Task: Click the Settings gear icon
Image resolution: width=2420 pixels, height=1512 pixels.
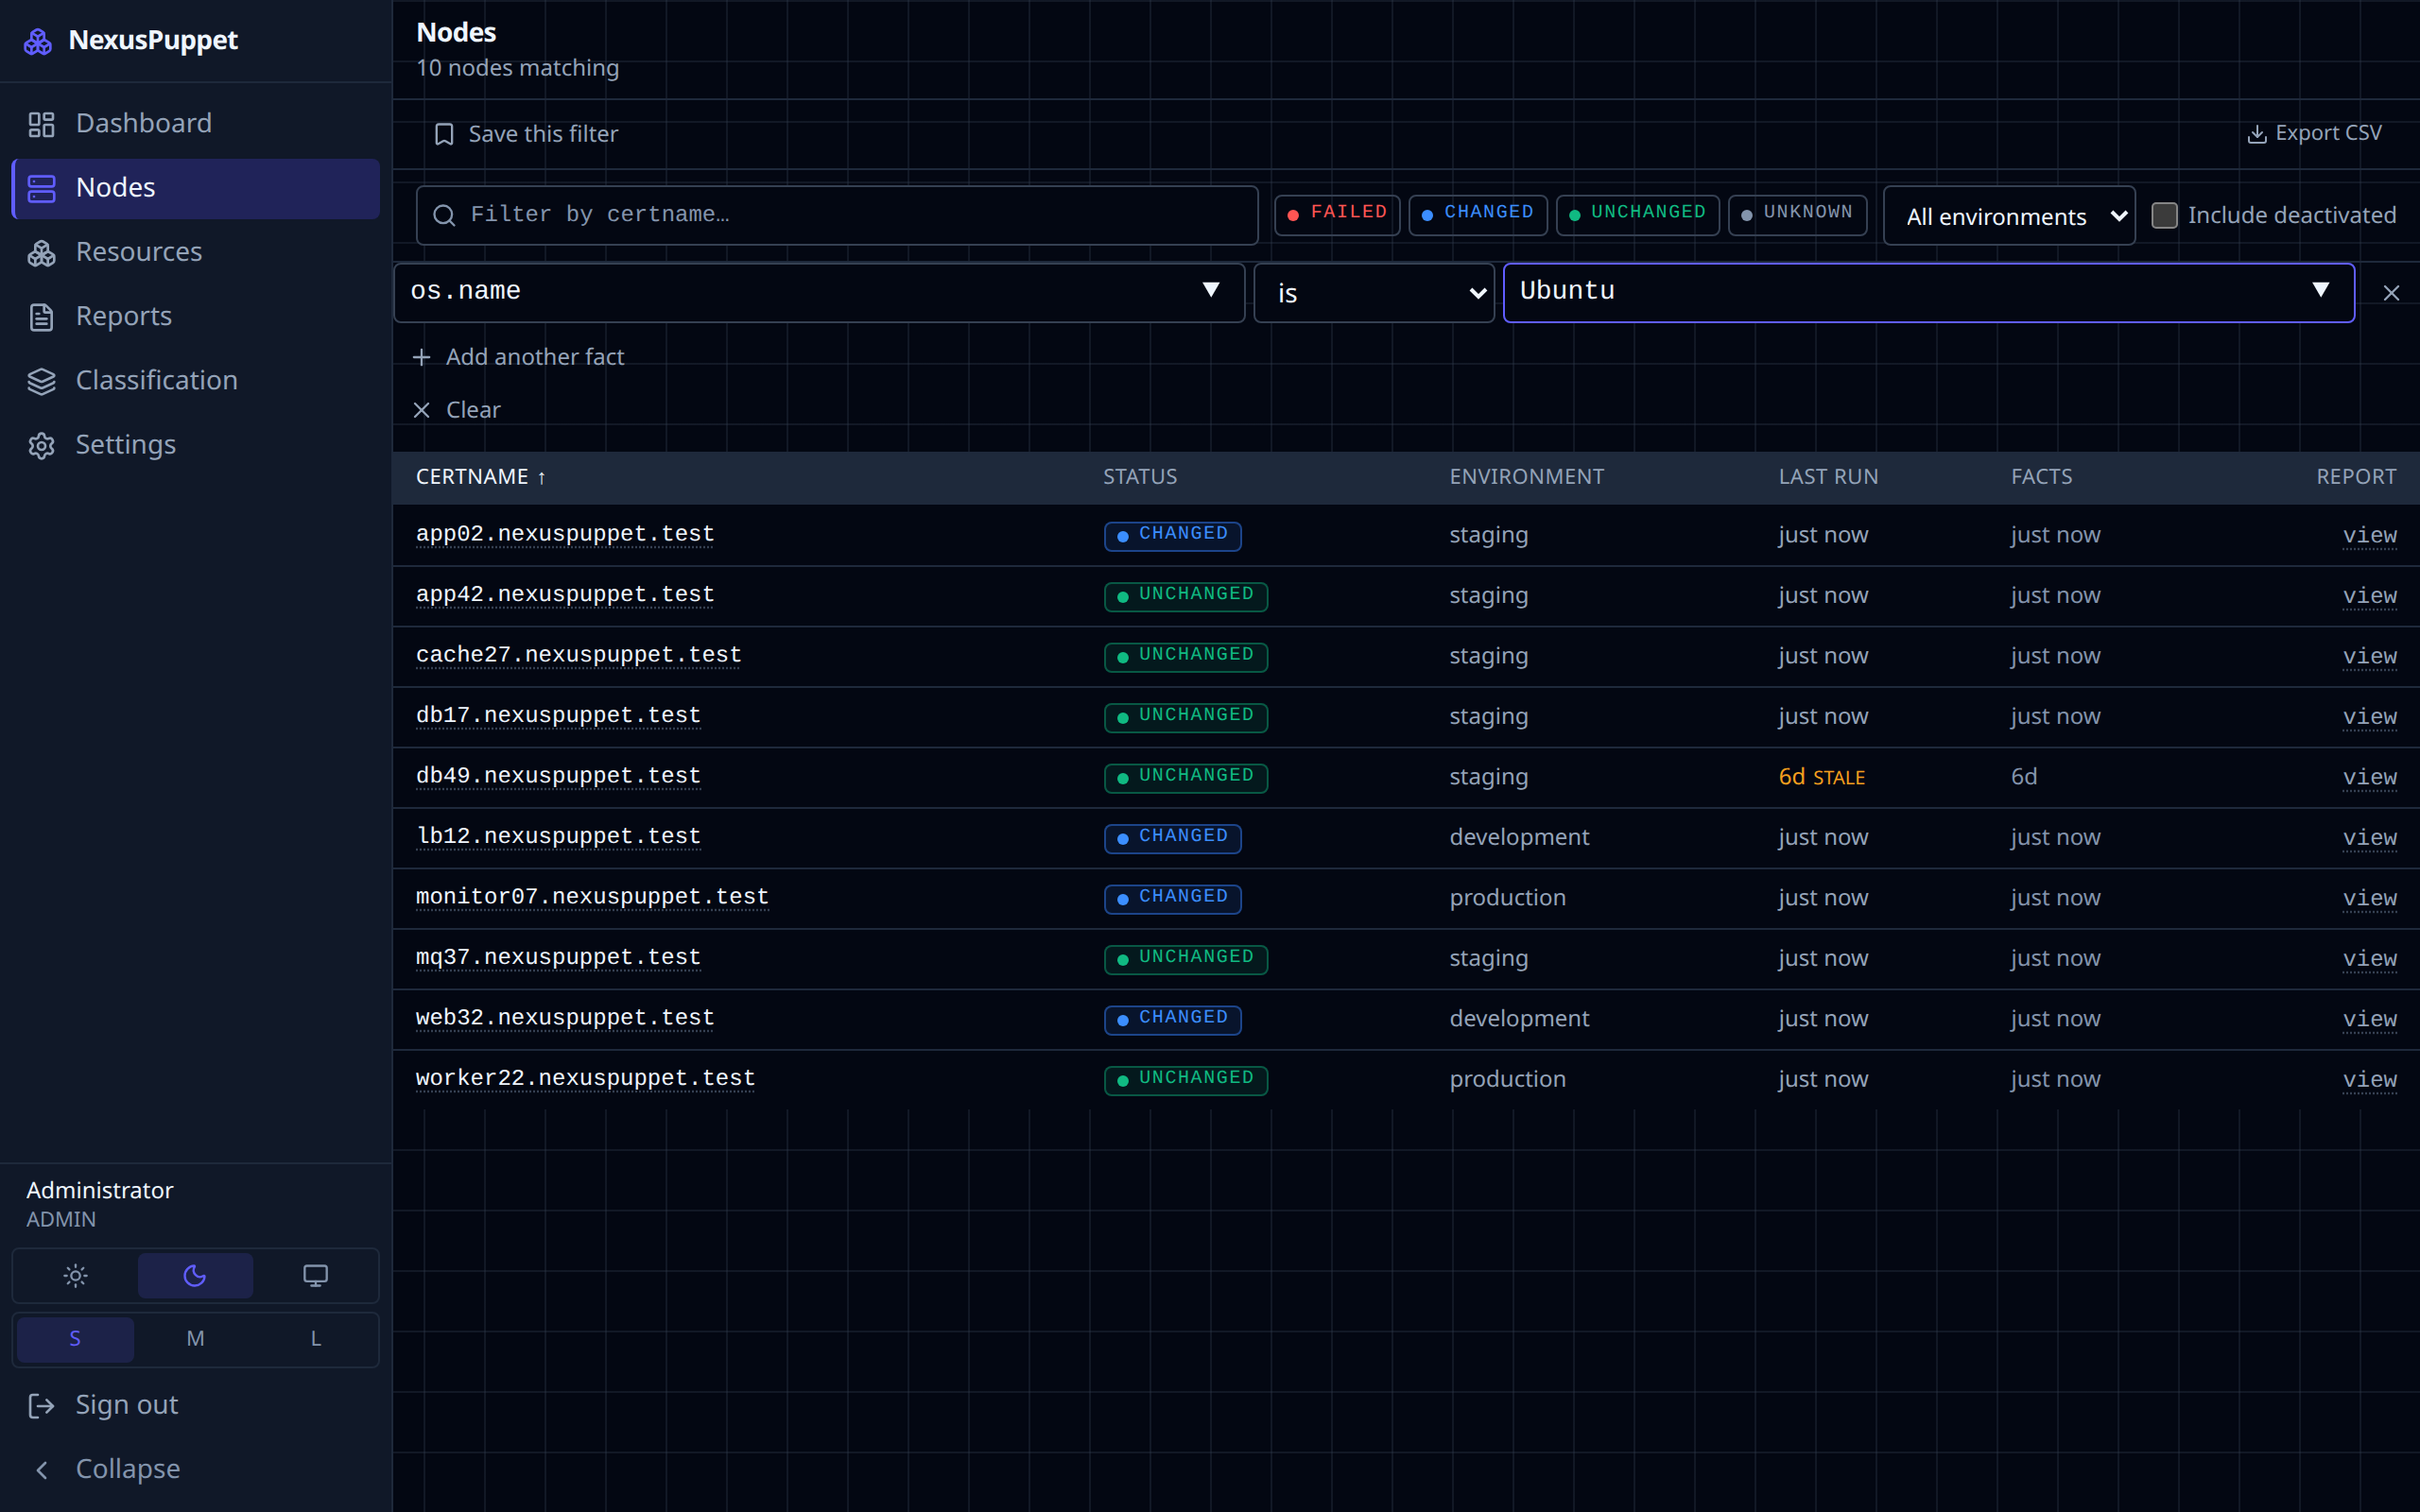Action: 41,445
